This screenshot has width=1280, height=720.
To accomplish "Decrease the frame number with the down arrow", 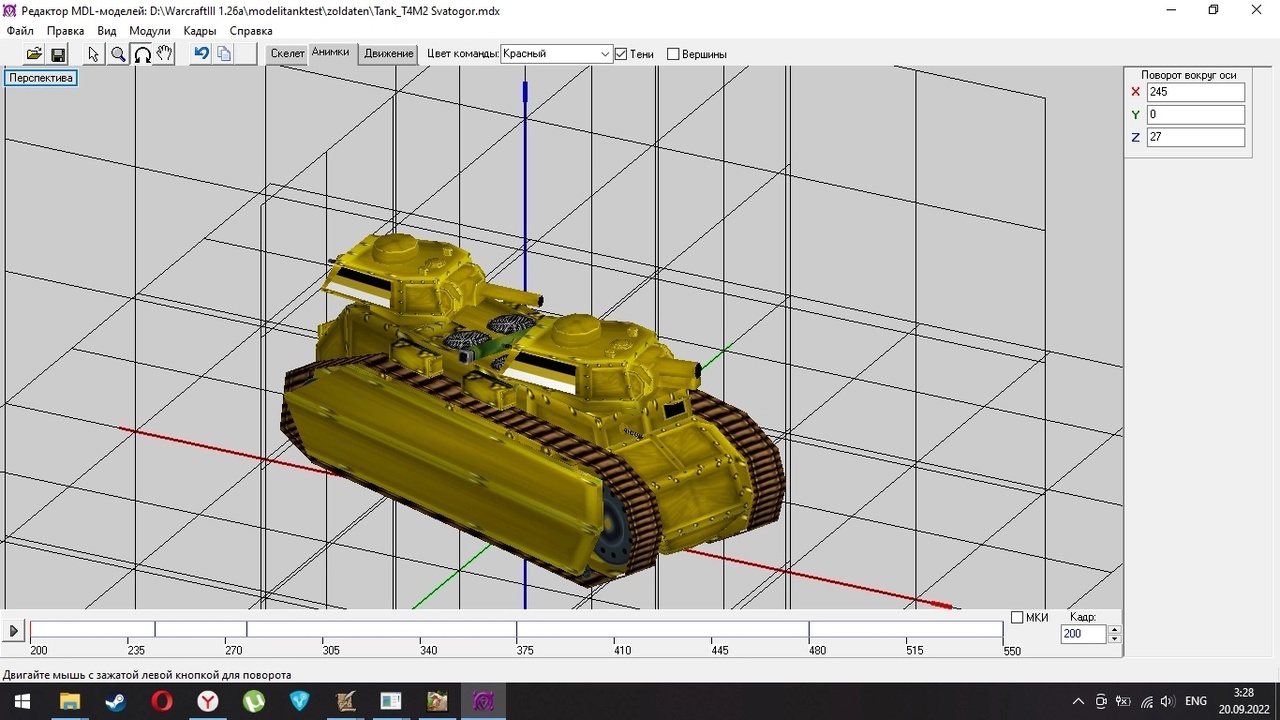I will [x=1115, y=639].
